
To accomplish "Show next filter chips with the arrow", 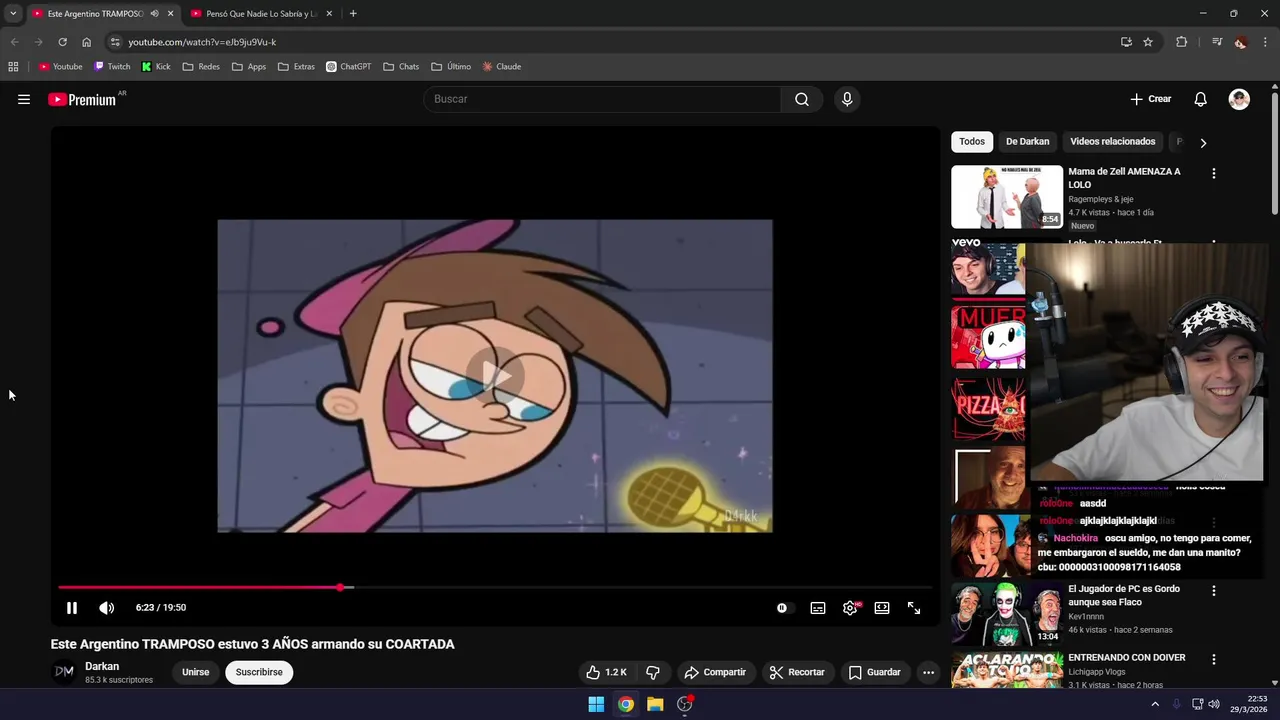I will [1203, 143].
